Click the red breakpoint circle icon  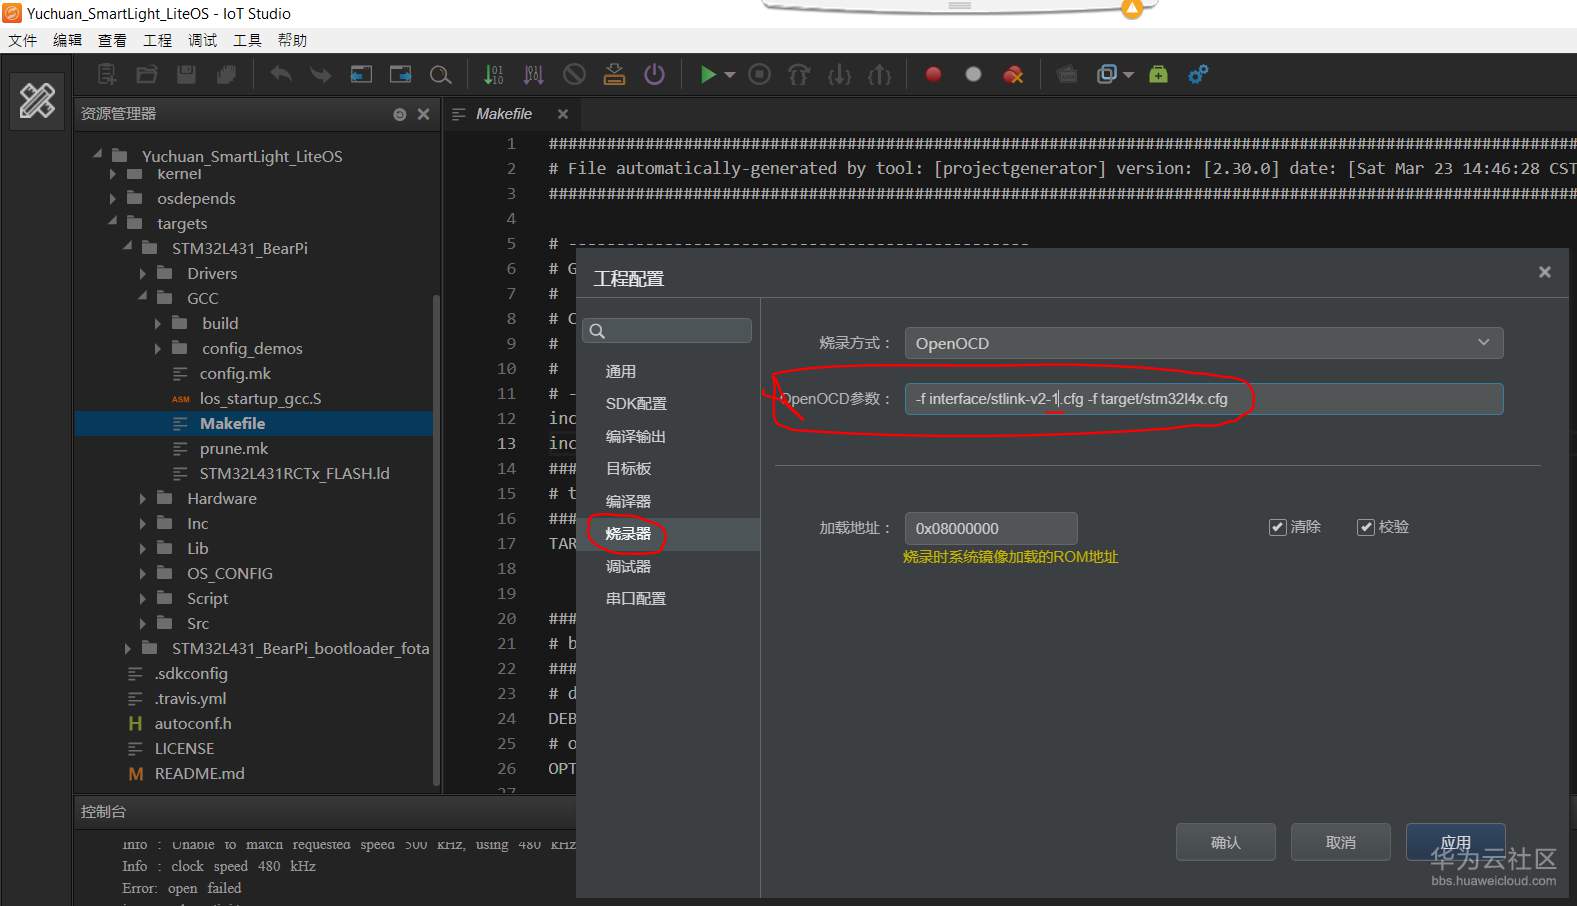tap(933, 74)
